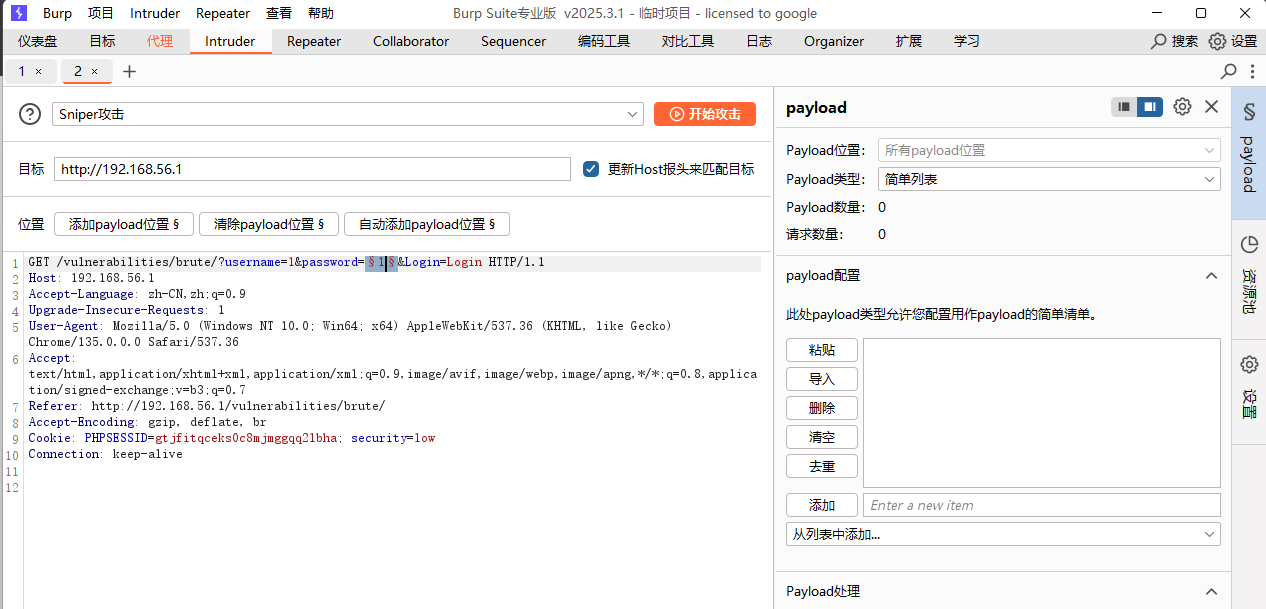This screenshot has height=609, width=1266.
Task: Click the 清除payload位置 § button
Action: [x=269, y=224]
